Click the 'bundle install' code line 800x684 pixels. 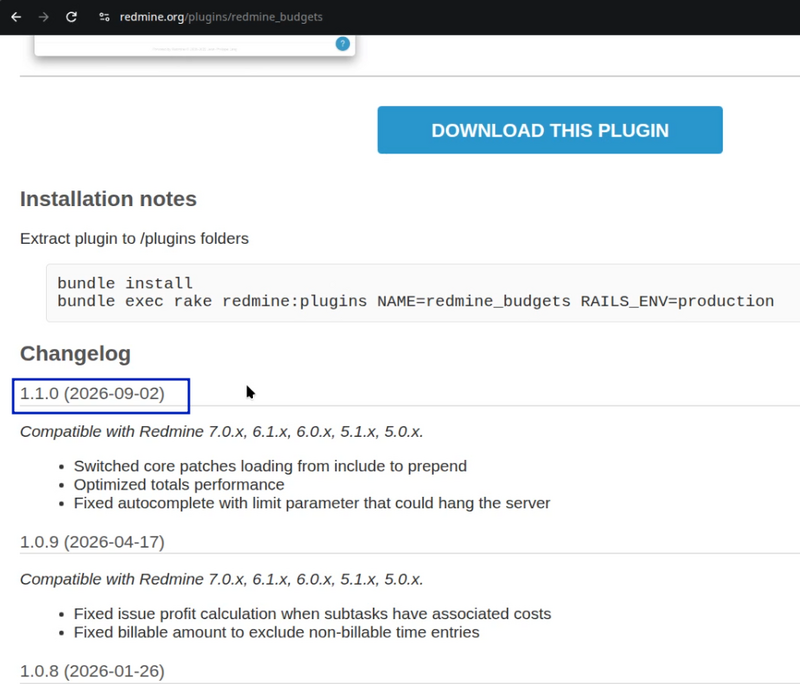pyautogui.click(x=125, y=283)
